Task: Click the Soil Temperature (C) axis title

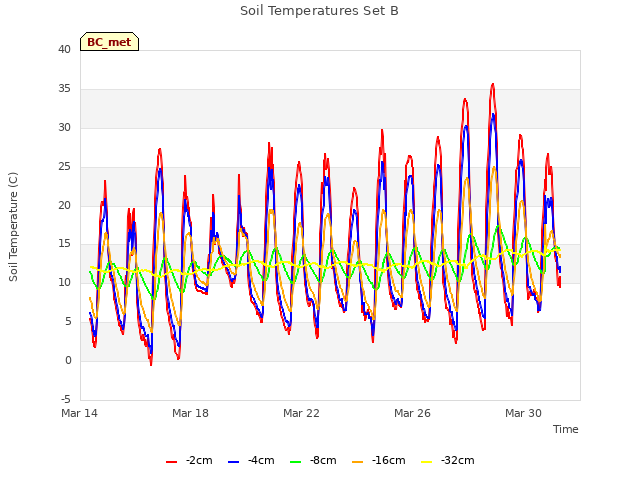Action: (x=13, y=227)
